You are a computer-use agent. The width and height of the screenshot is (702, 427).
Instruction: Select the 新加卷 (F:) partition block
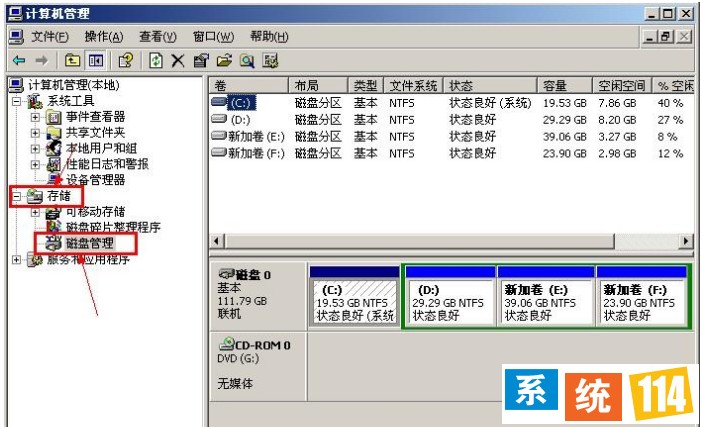[x=642, y=297]
